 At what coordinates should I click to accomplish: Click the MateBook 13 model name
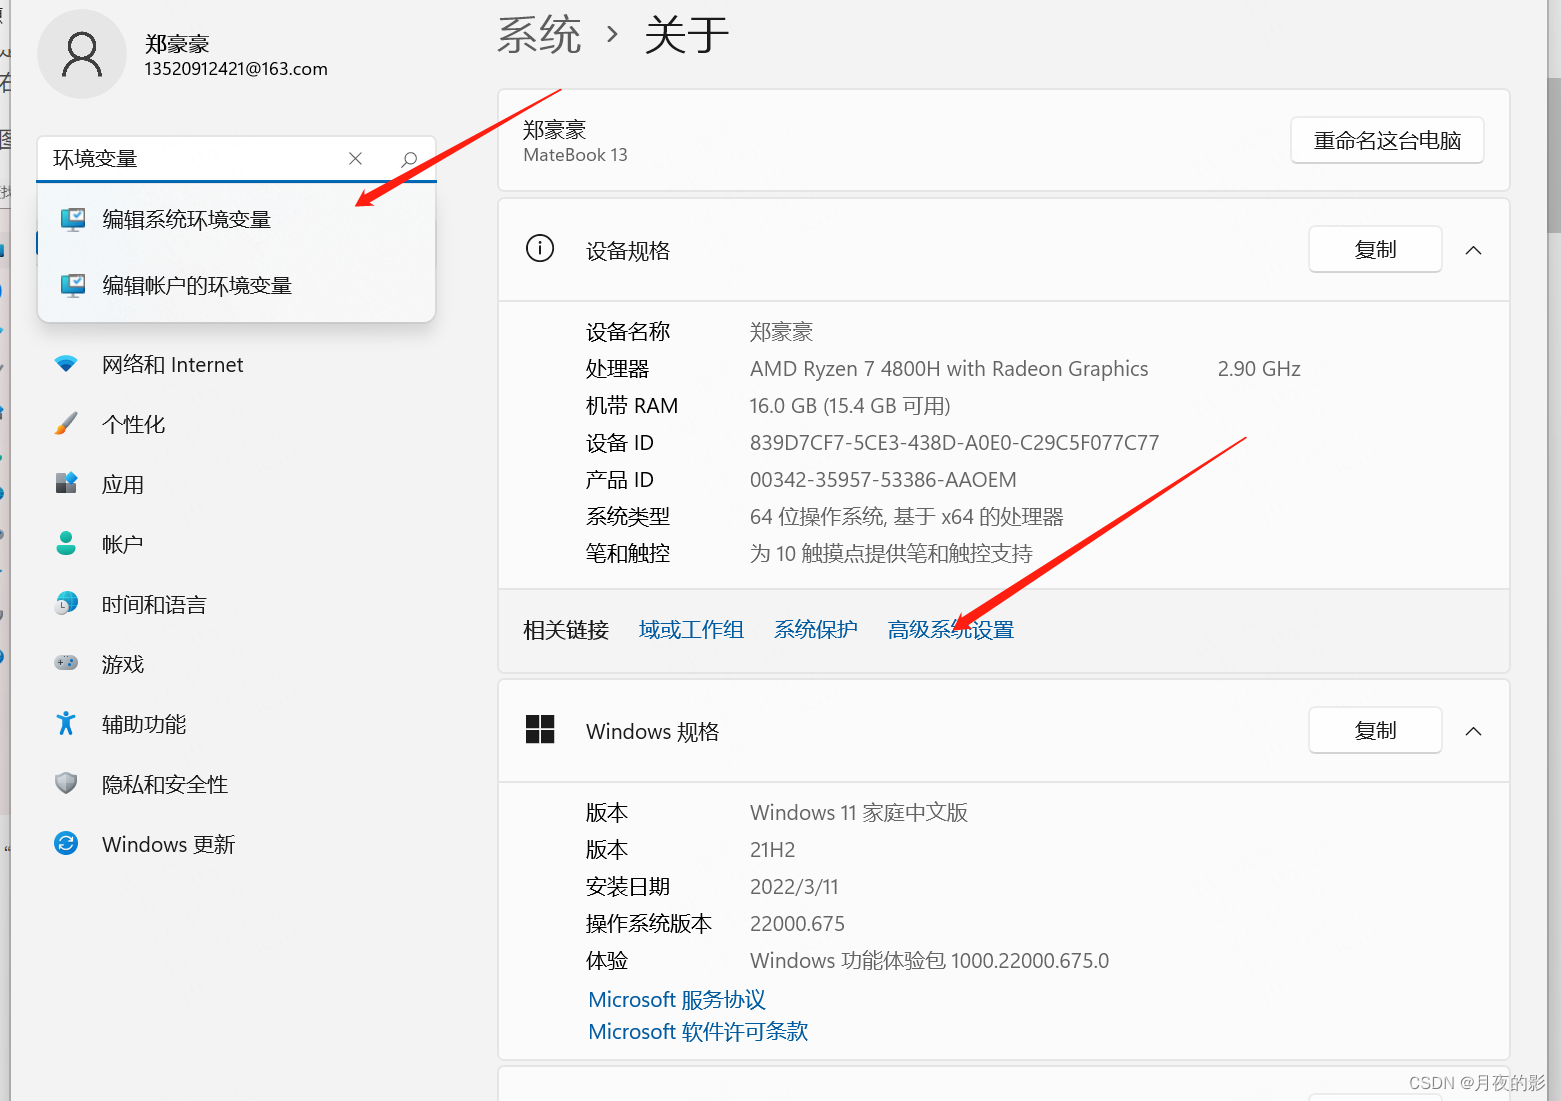(575, 155)
